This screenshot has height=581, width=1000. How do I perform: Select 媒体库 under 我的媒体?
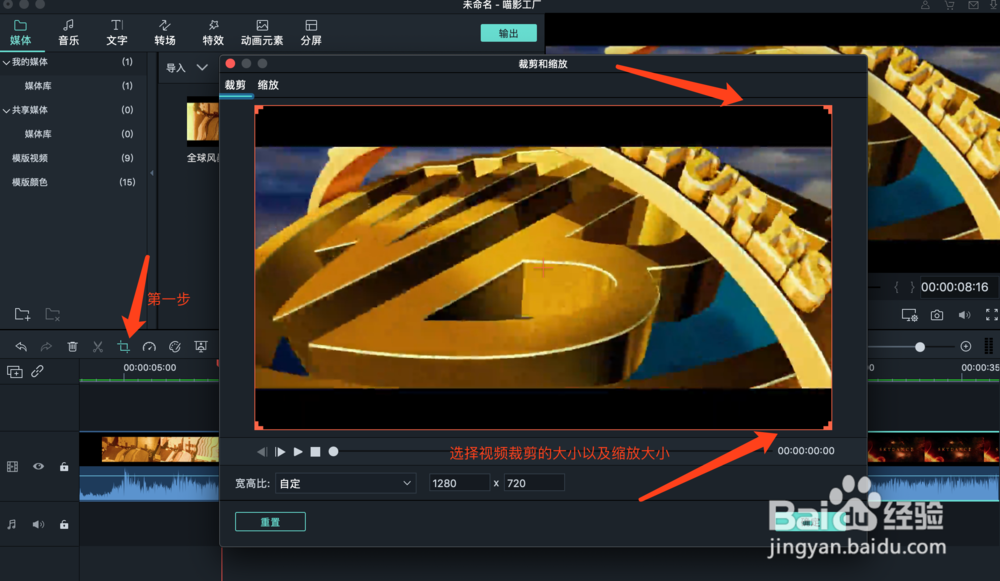[38, 85]
